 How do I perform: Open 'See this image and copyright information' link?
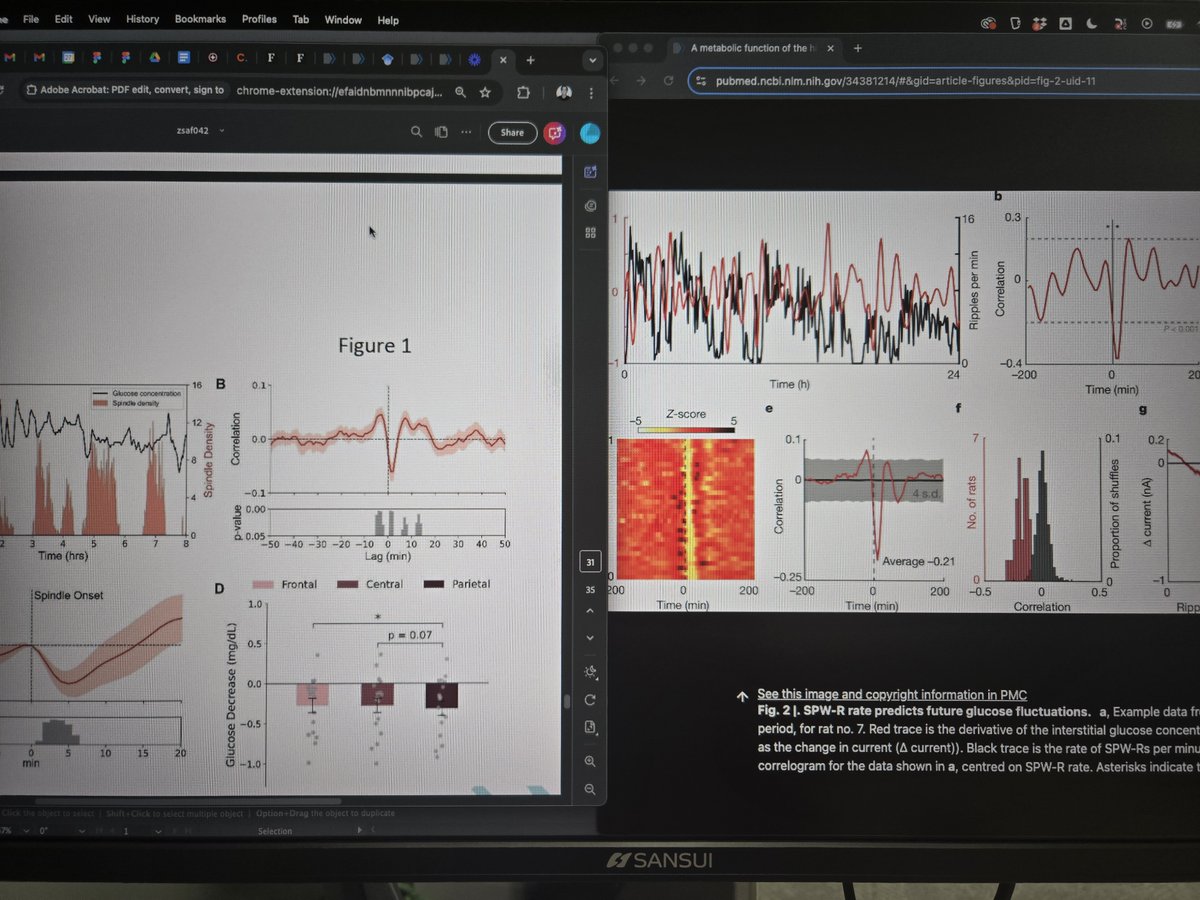pyautogui.click(x=892, y=694)
